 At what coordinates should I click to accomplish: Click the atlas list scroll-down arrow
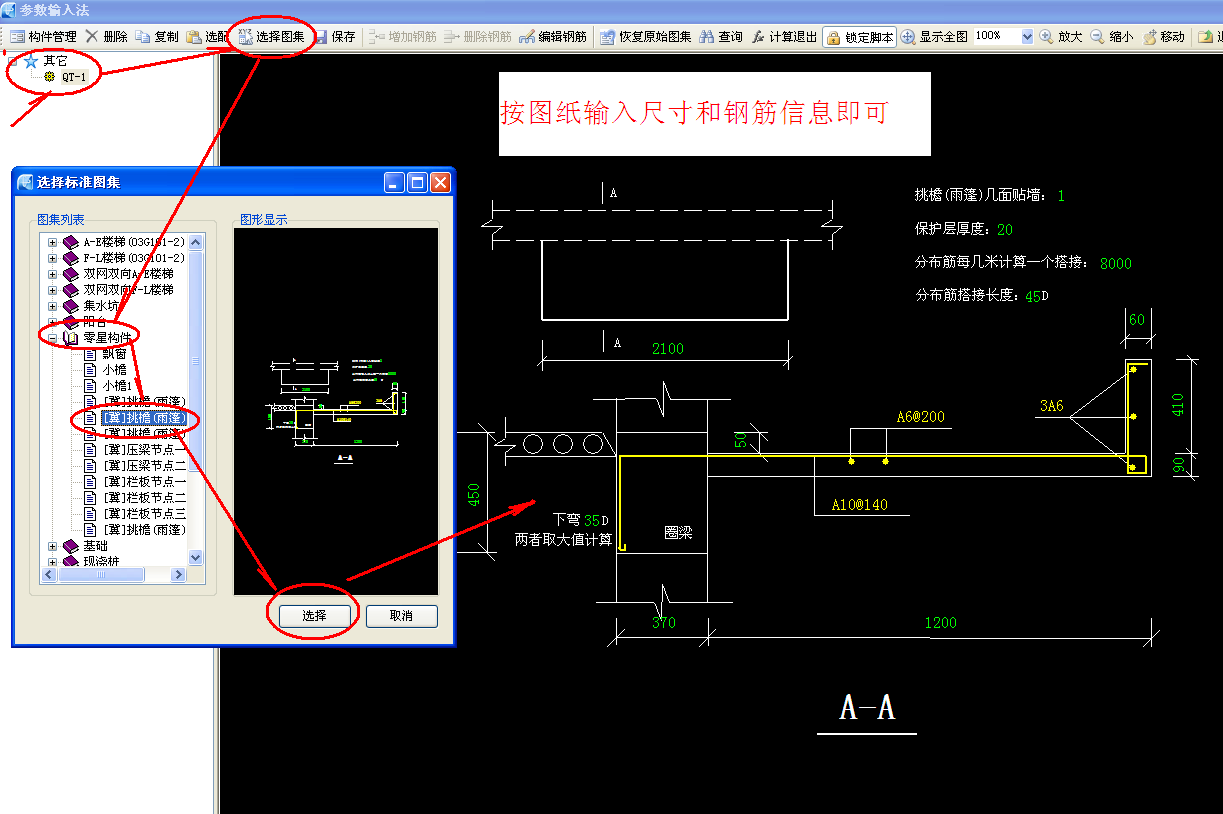point(195,558)
